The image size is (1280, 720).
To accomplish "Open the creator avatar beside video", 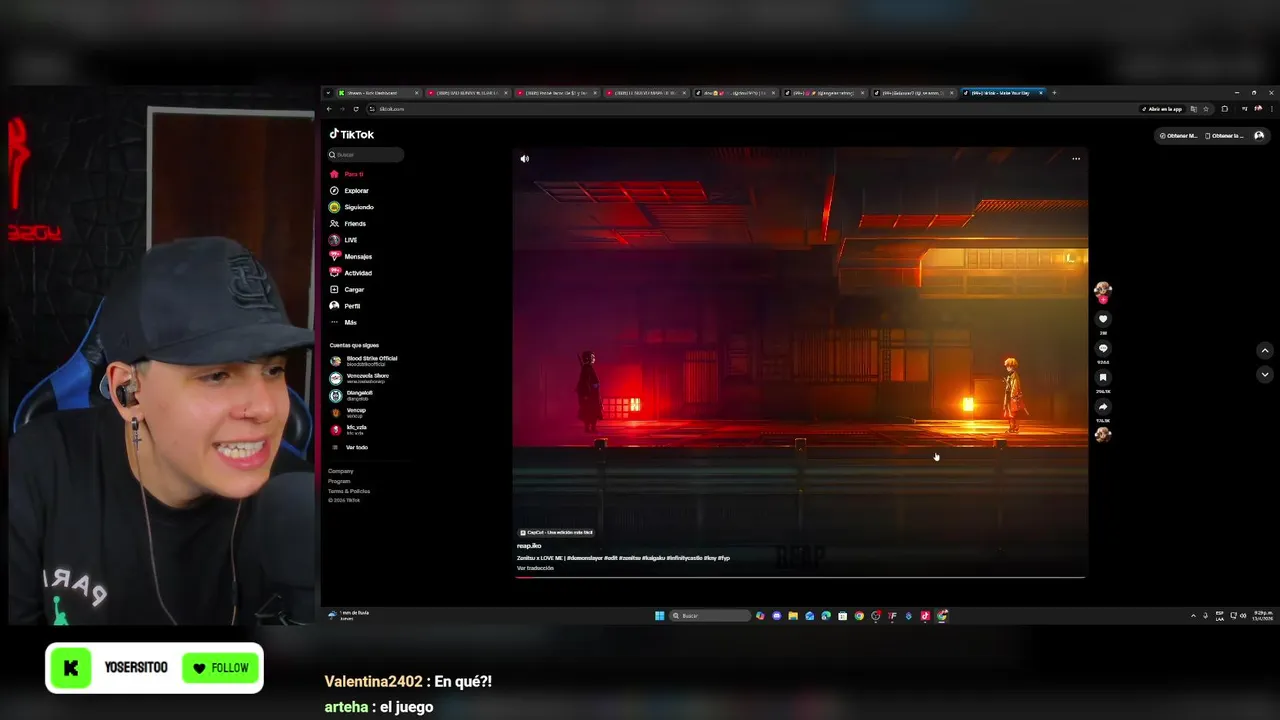I will (1103, 290).
